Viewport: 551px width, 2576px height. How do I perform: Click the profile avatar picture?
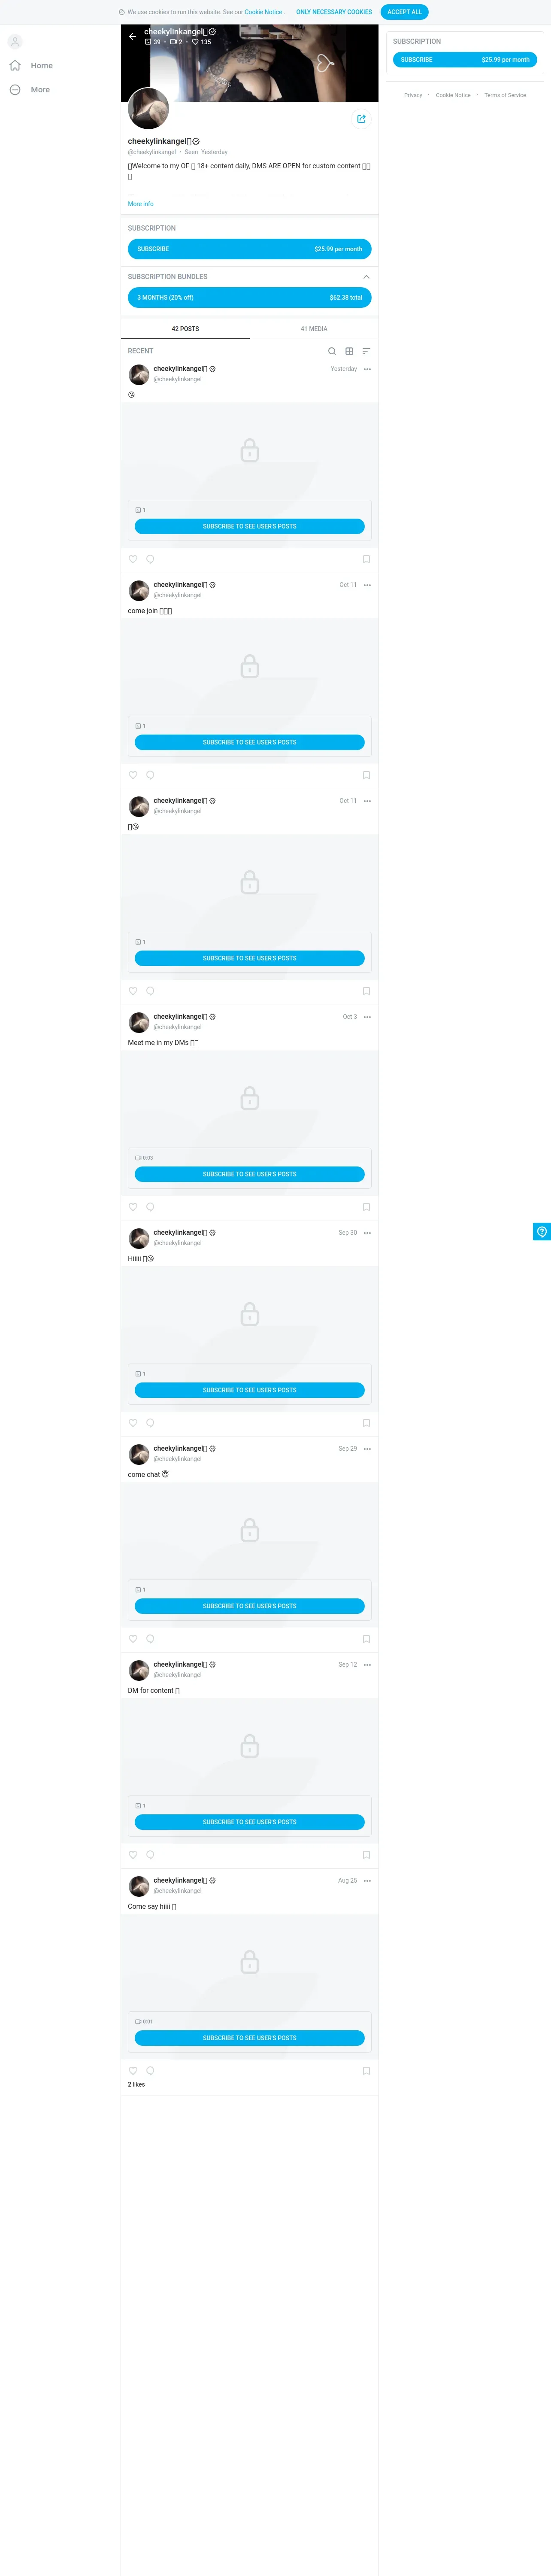(148, 108)
